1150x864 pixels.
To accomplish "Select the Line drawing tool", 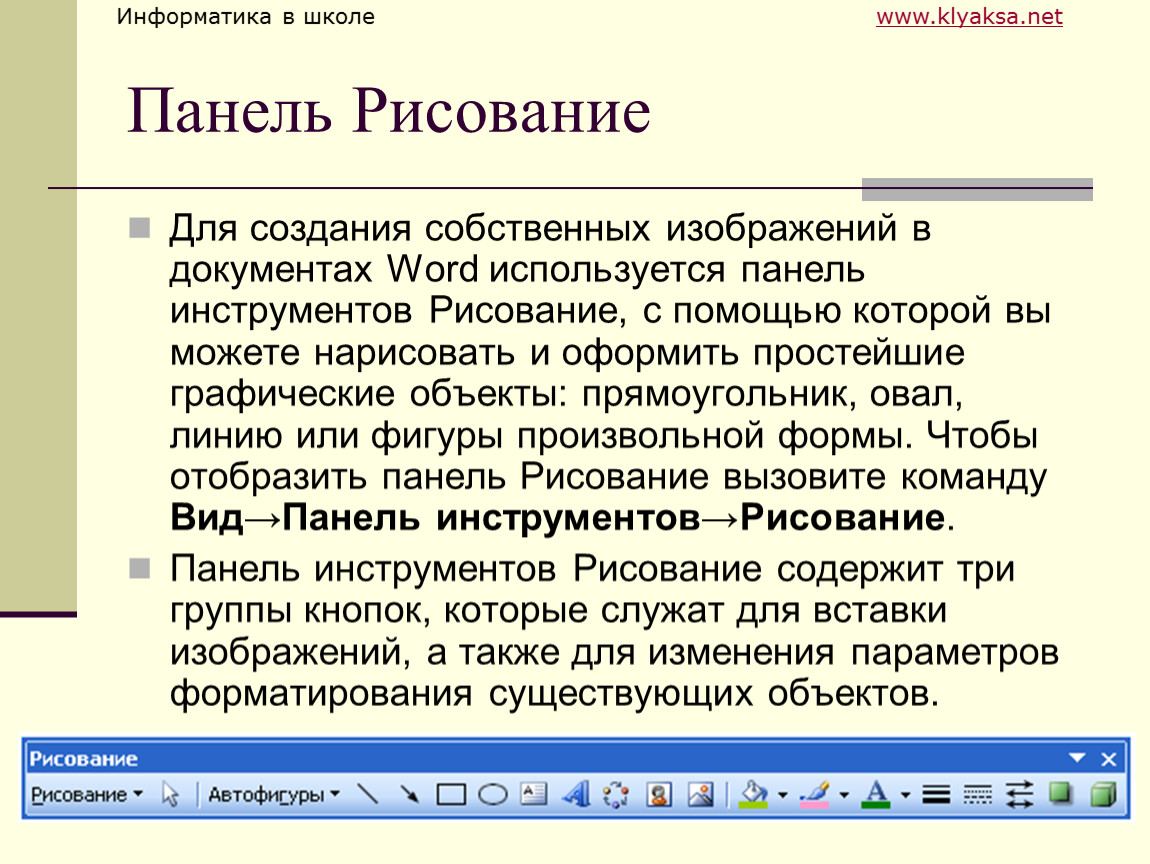I will click(x=367, y=794).
